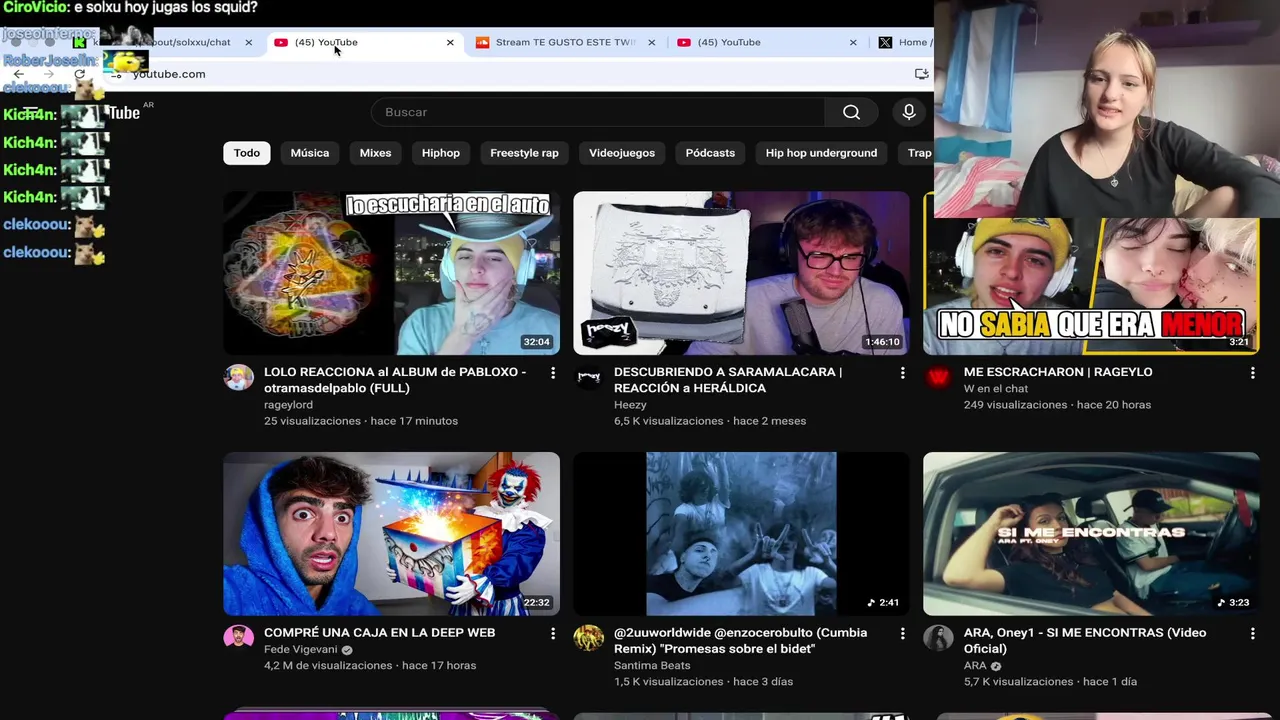Select the Música filter chip
1280x720 pixels.
310,153
